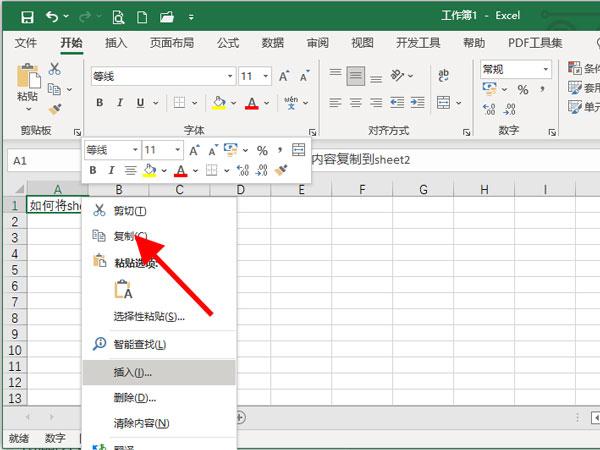Click the Format Painter brush in ribbon
The width and height of the screenshot is (600, 450).
55,108
